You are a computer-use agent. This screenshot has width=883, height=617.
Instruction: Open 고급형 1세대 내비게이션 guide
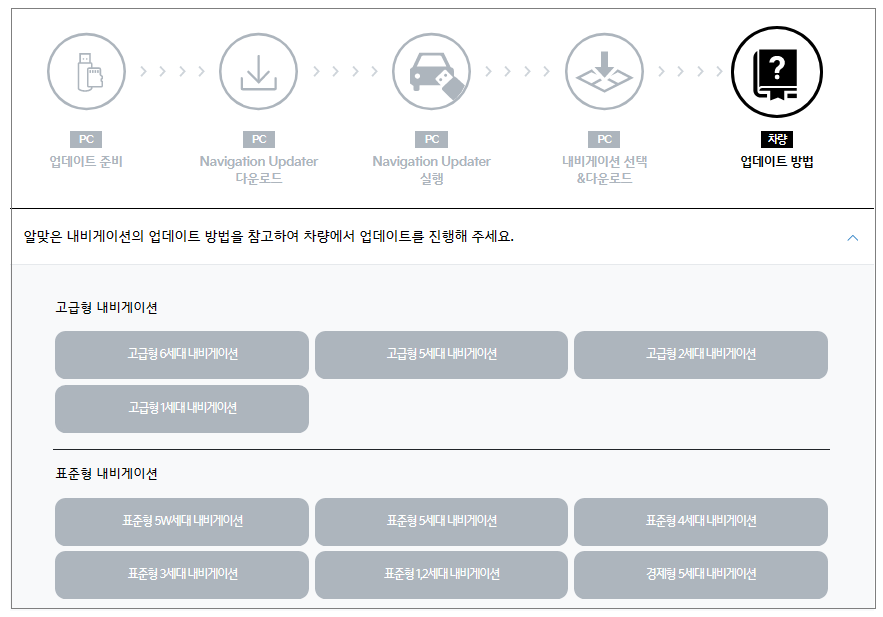(x=182, y=409)
